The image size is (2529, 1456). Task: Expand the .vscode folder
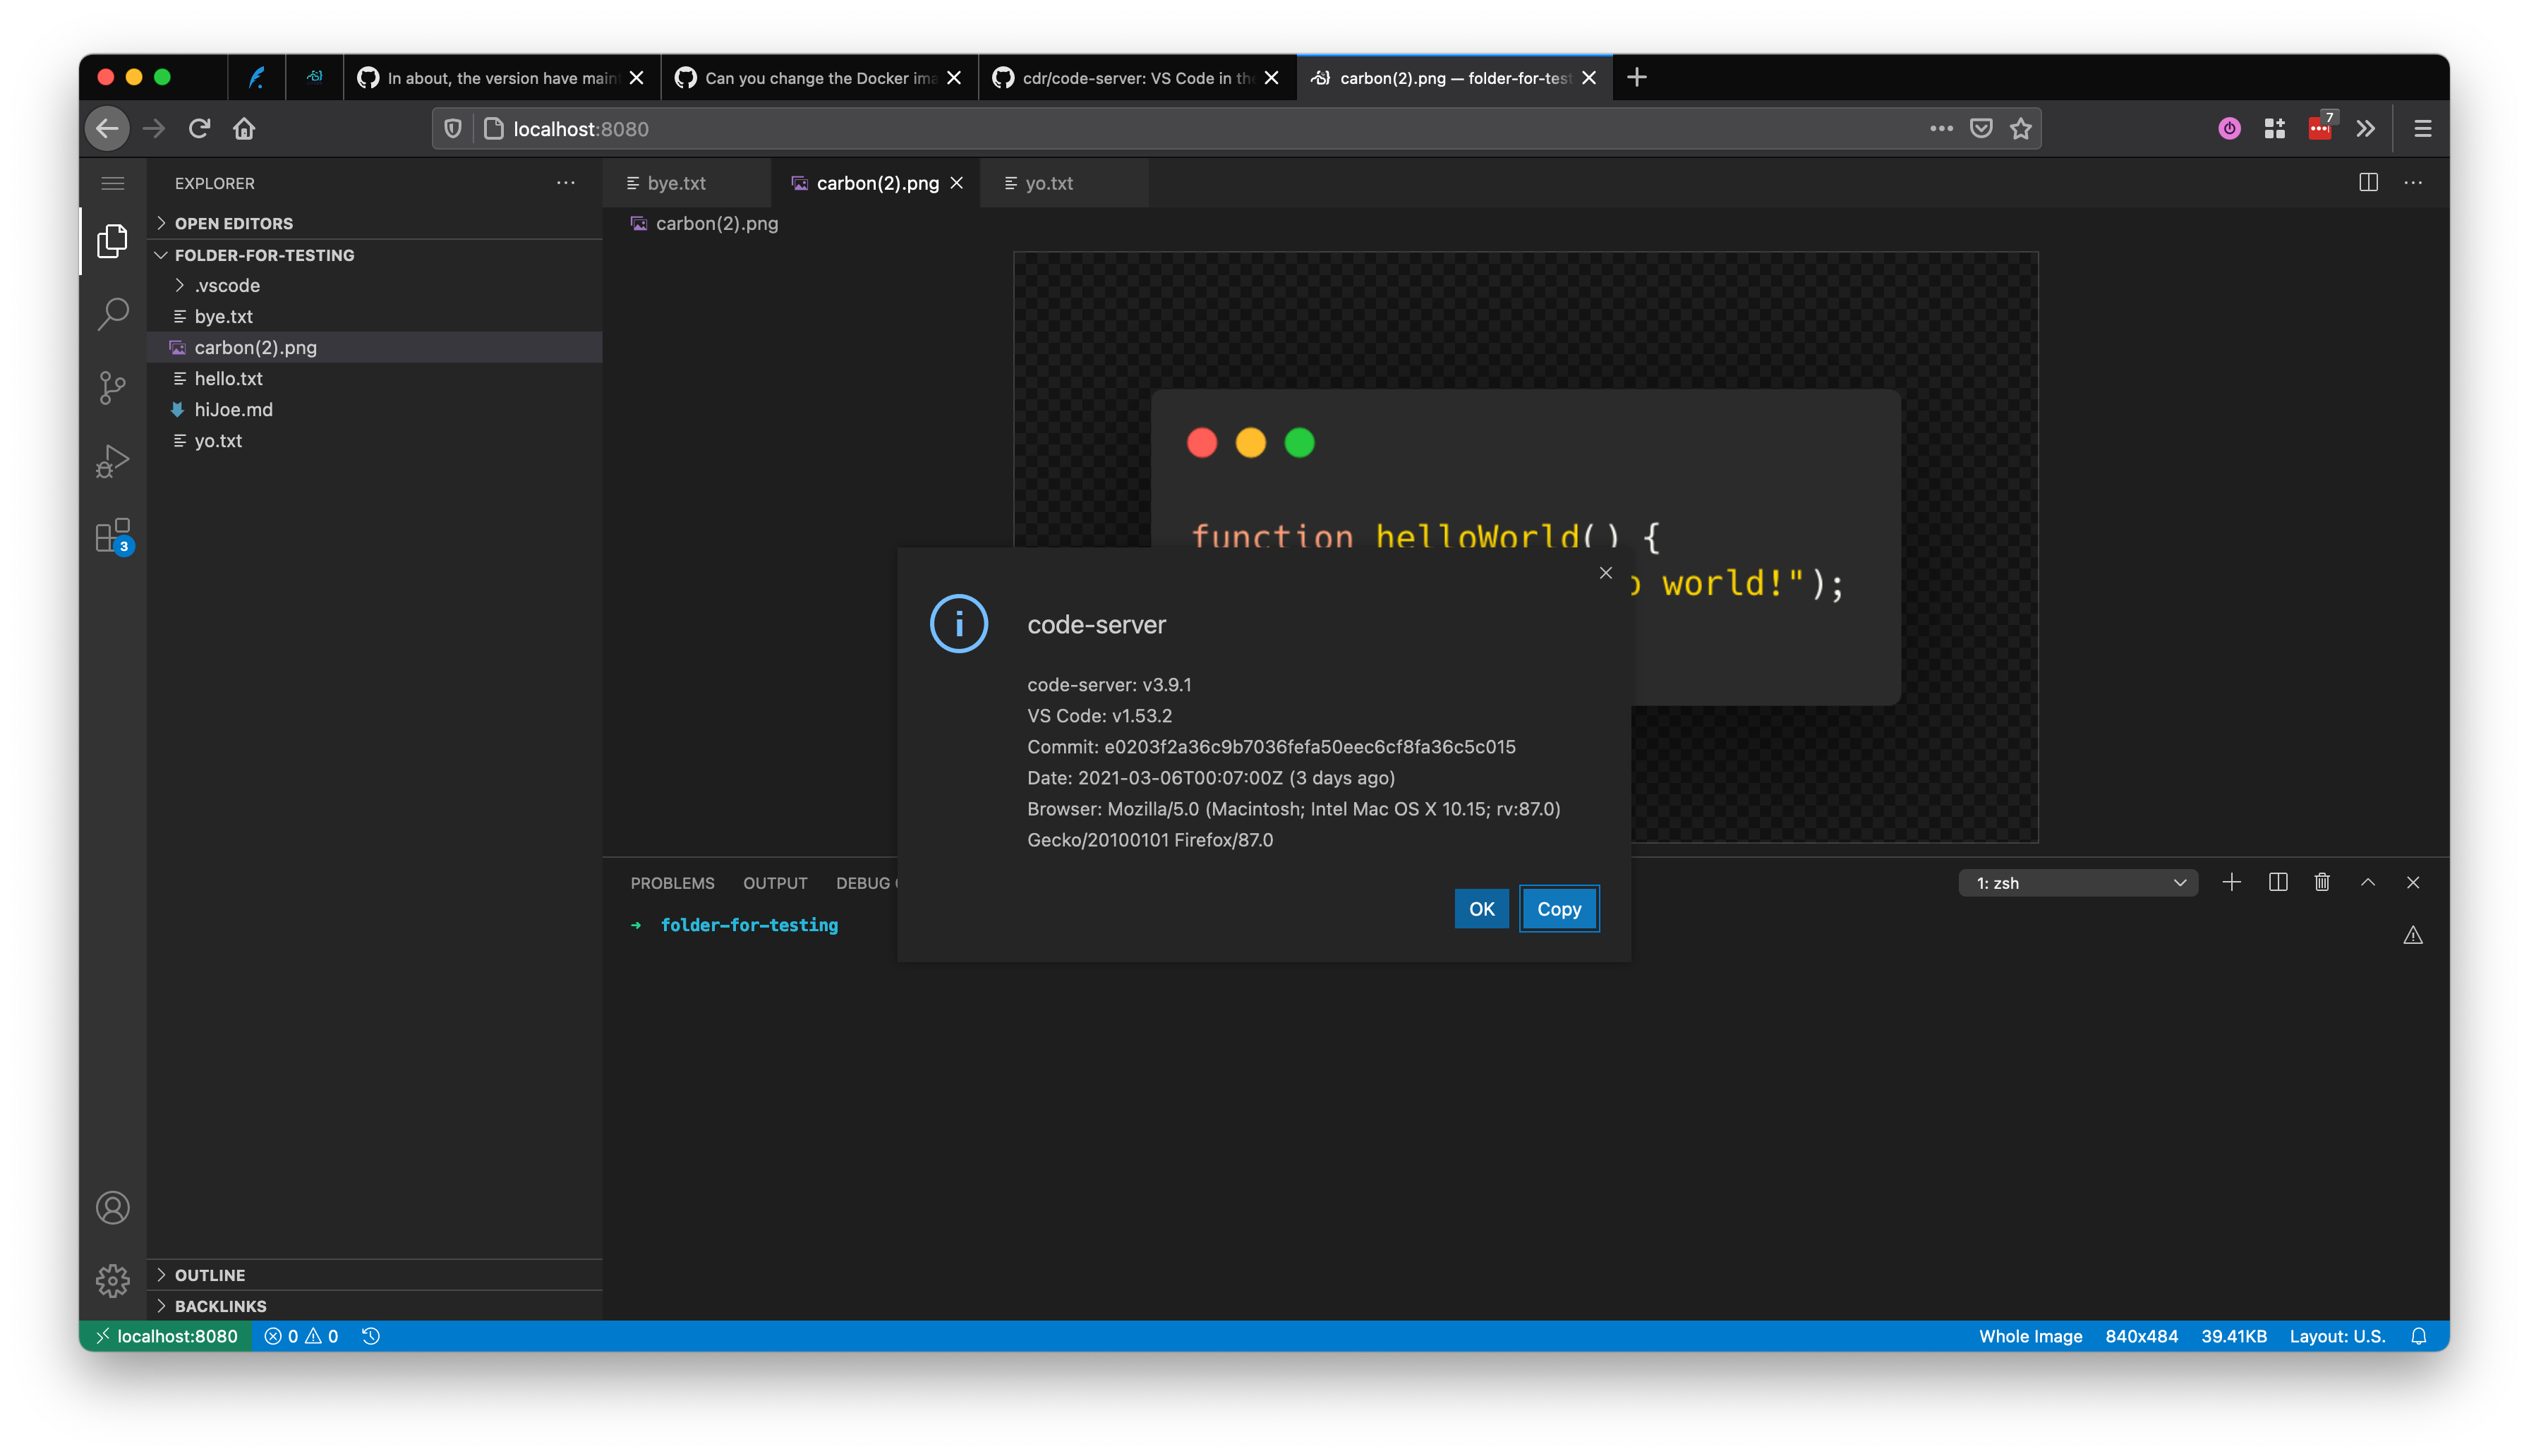[227, 285]
